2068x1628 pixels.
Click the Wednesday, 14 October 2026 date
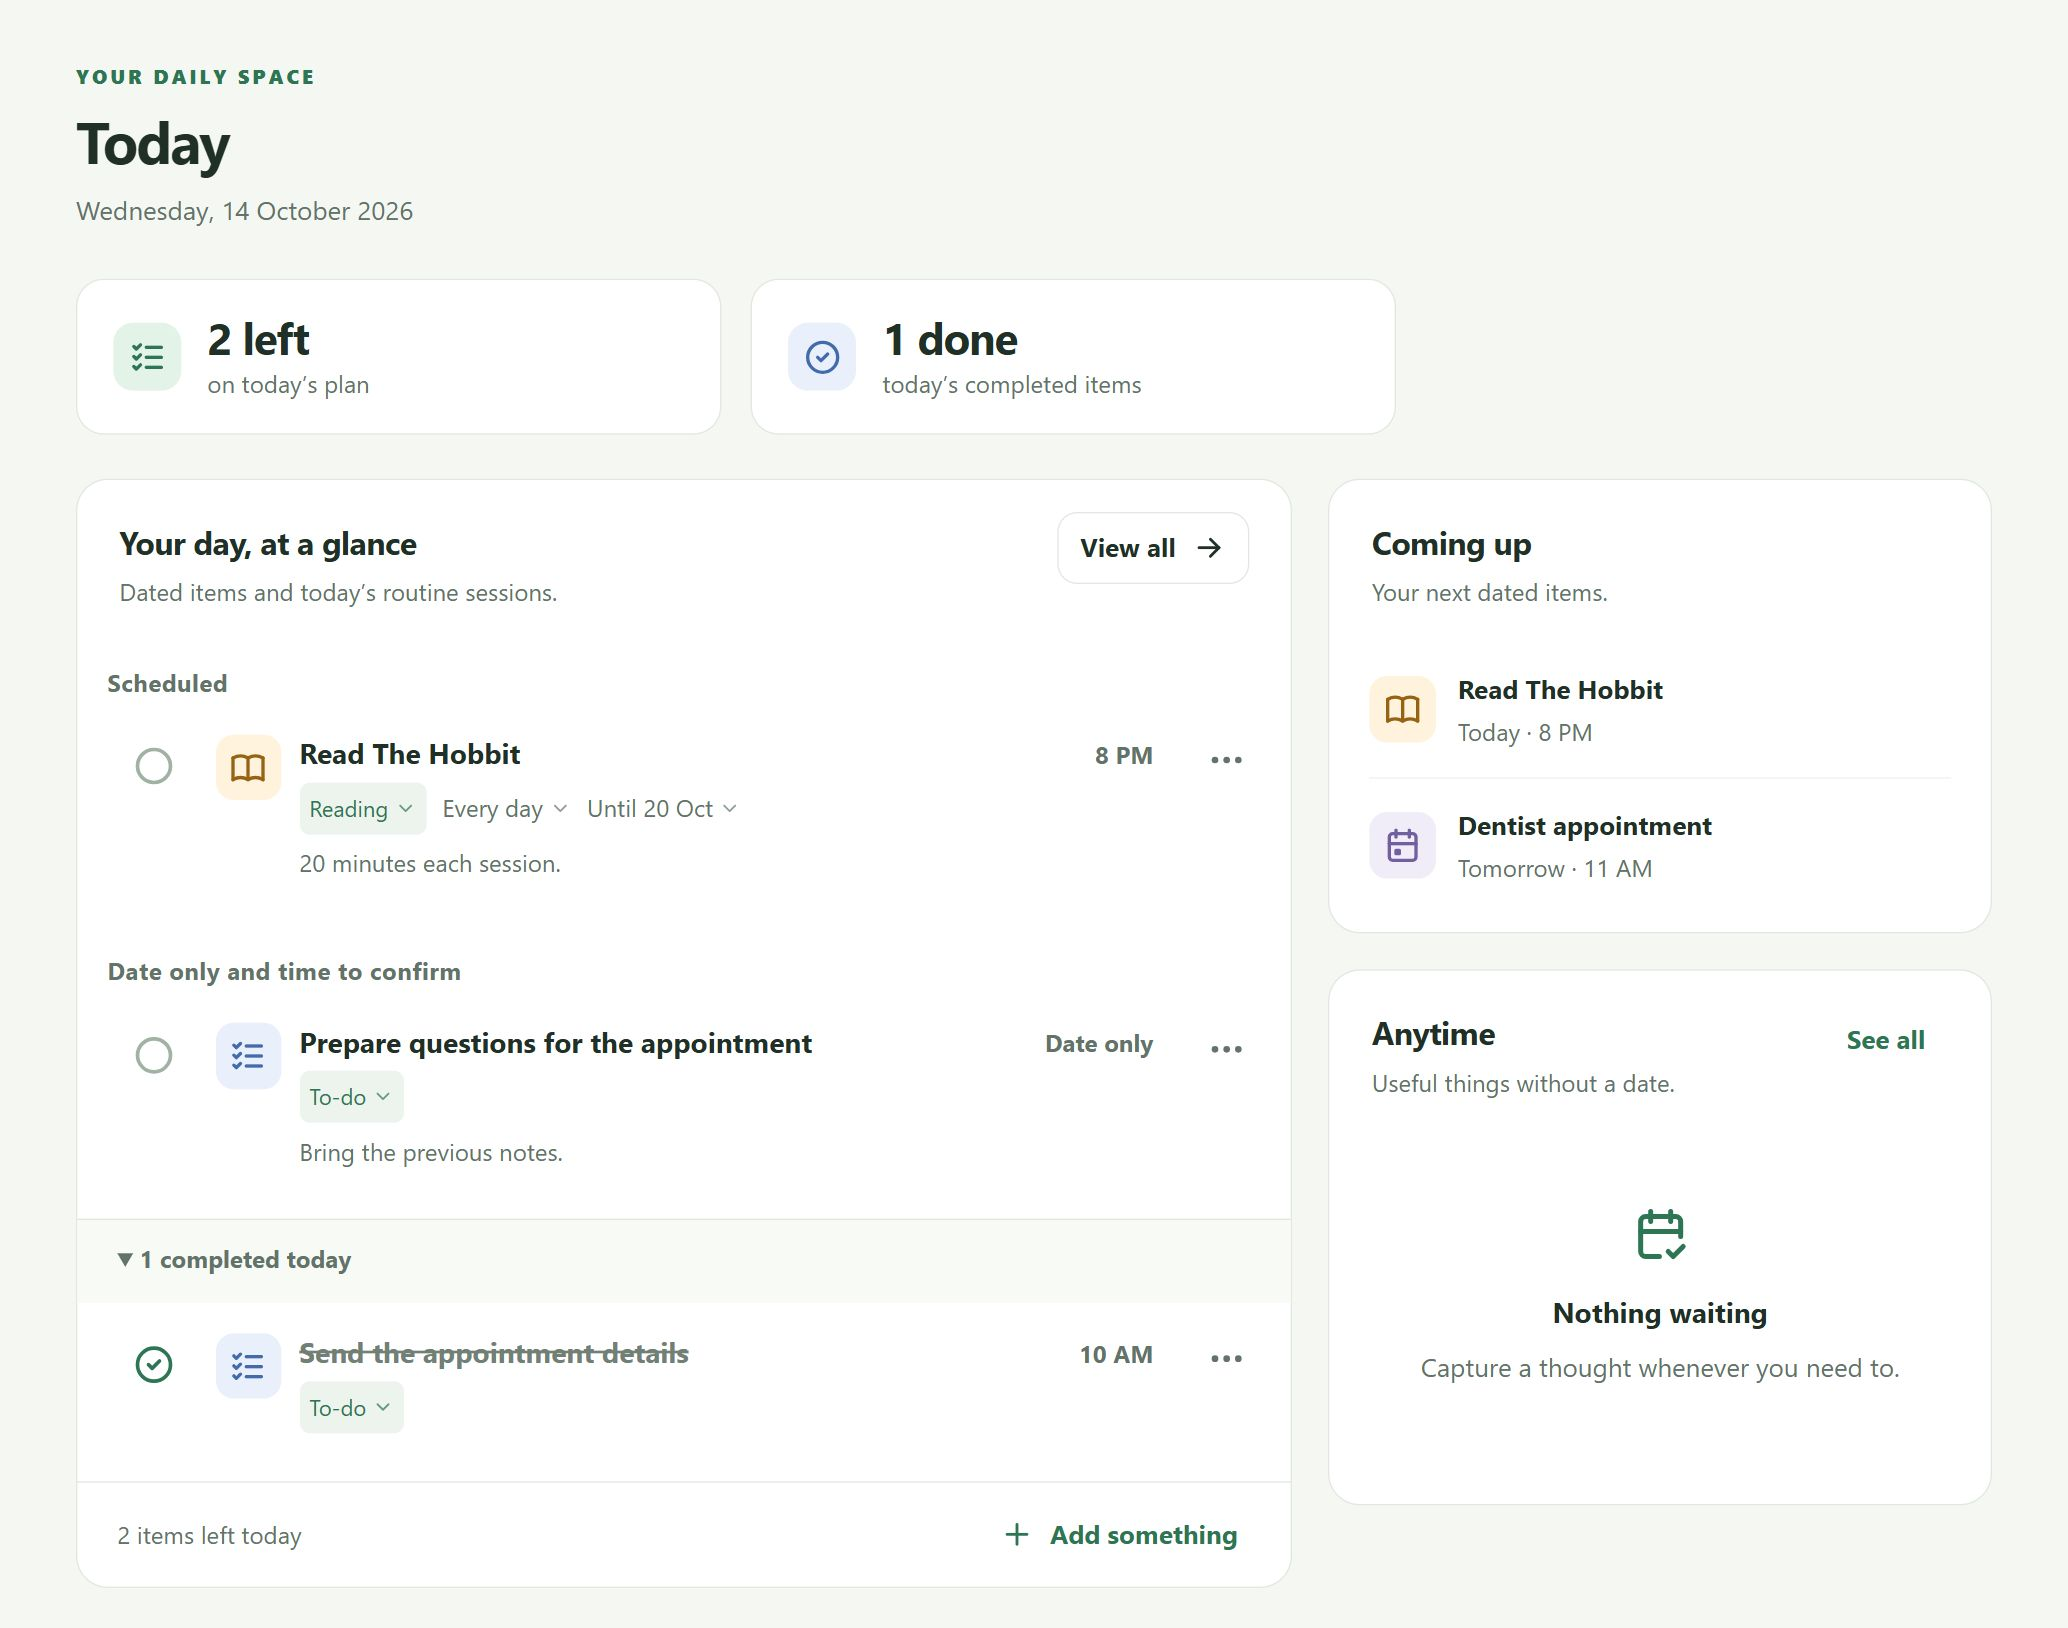tap(244, 211)
